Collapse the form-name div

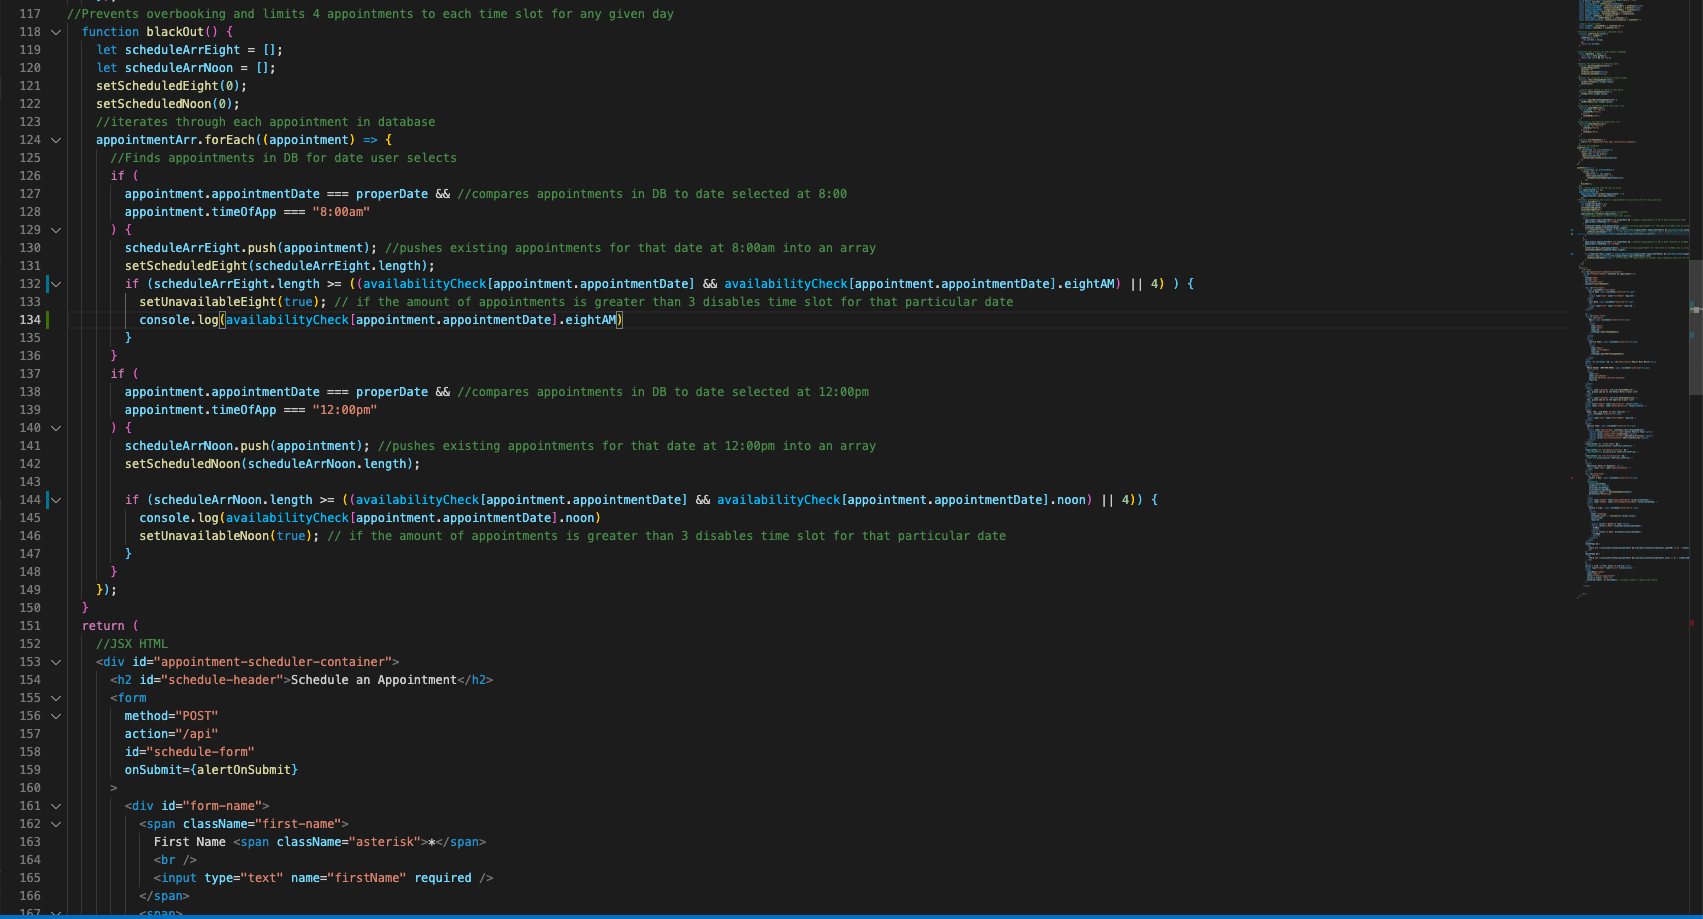tap(56, 806)
